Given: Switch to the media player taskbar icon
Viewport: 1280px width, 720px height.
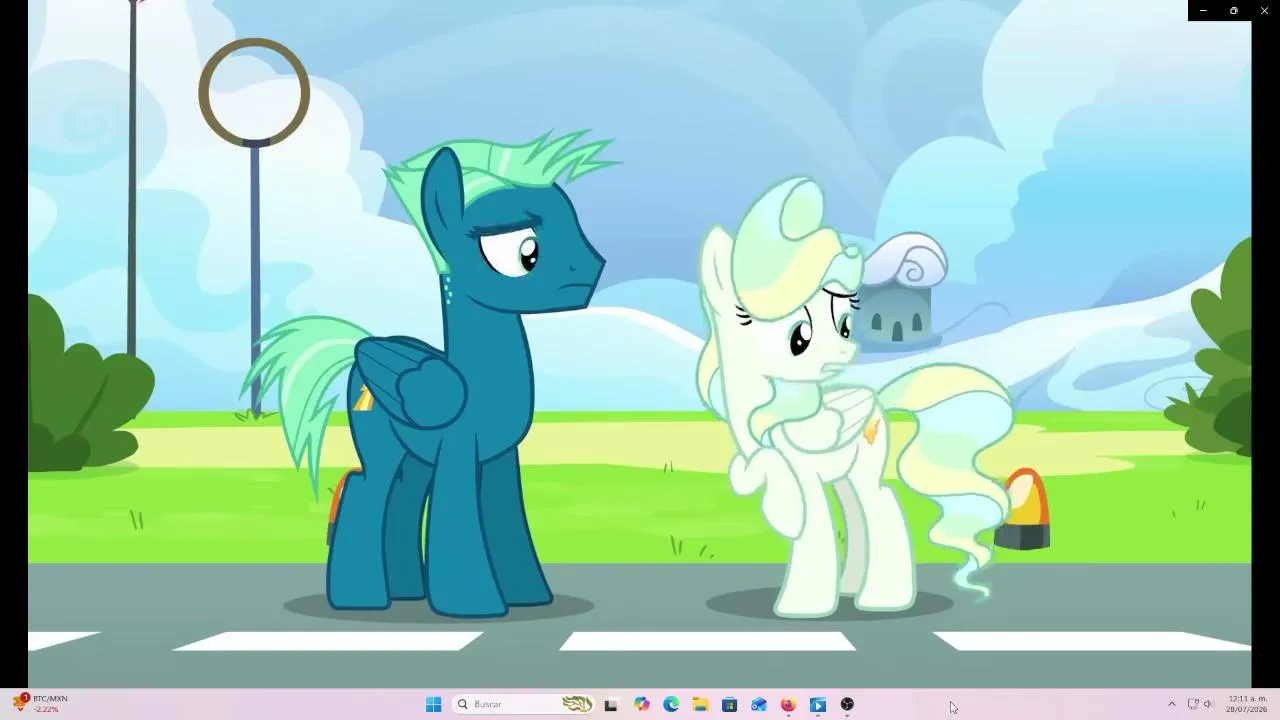Looking at the screenshot, I should pyautogui.click(x=818, y=705).
